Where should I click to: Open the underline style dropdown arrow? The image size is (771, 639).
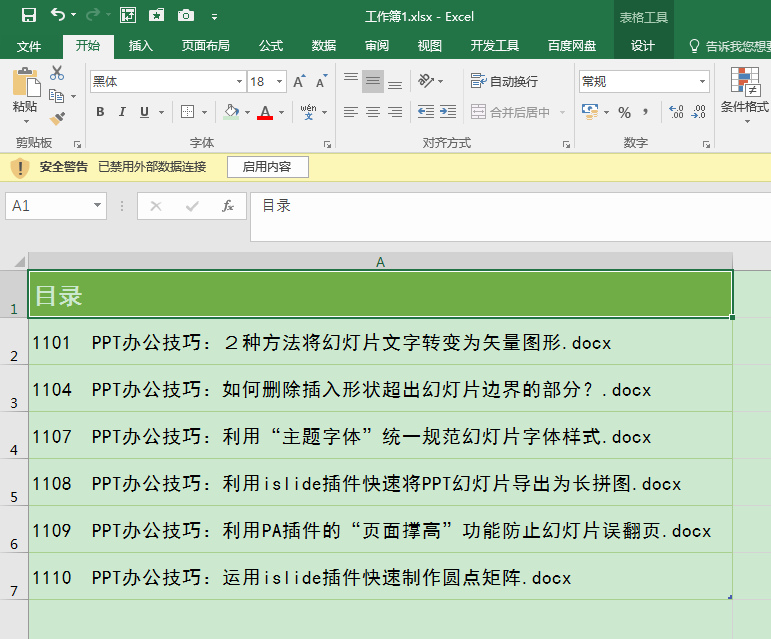tap(161, 113)
